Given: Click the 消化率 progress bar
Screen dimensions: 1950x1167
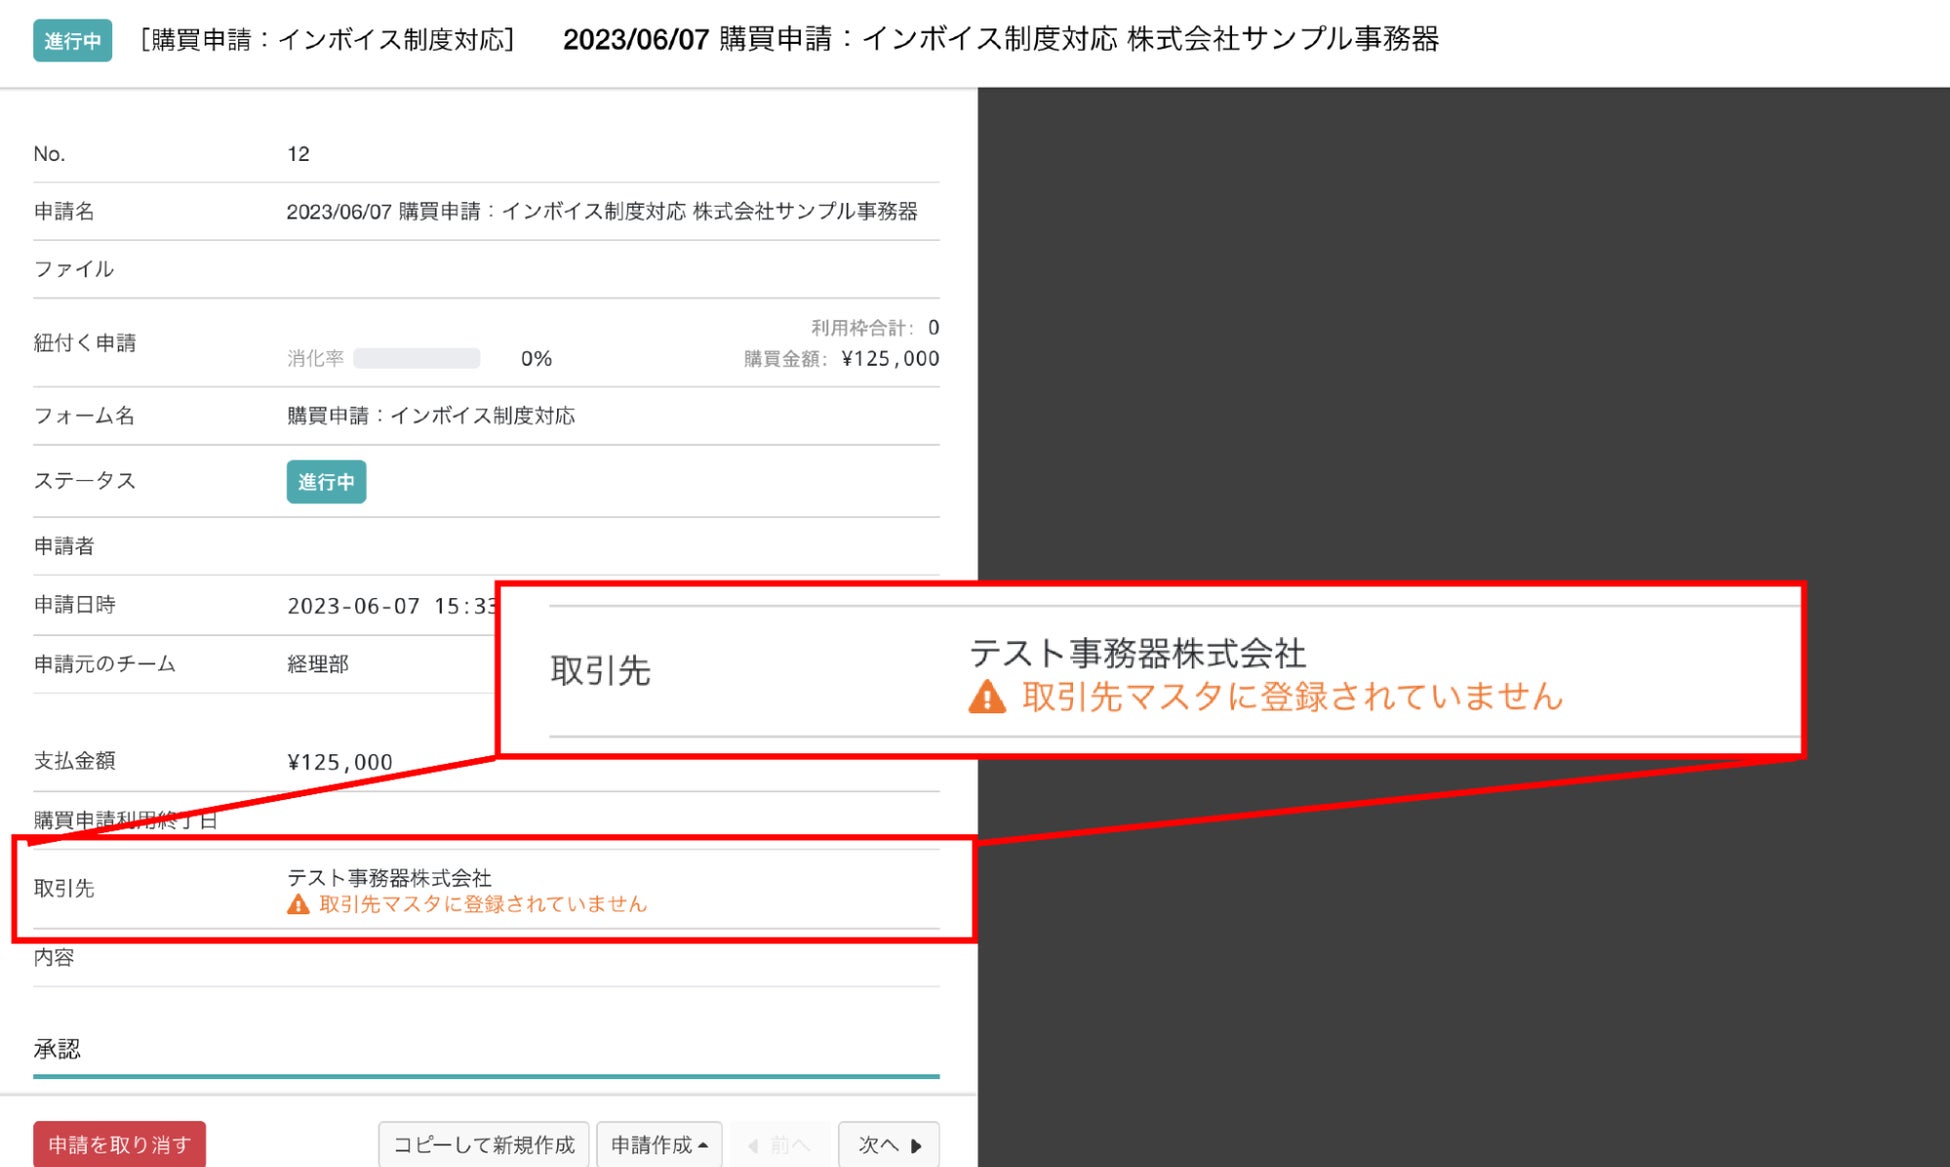Looking at the screenshot, I should [416, 359].
